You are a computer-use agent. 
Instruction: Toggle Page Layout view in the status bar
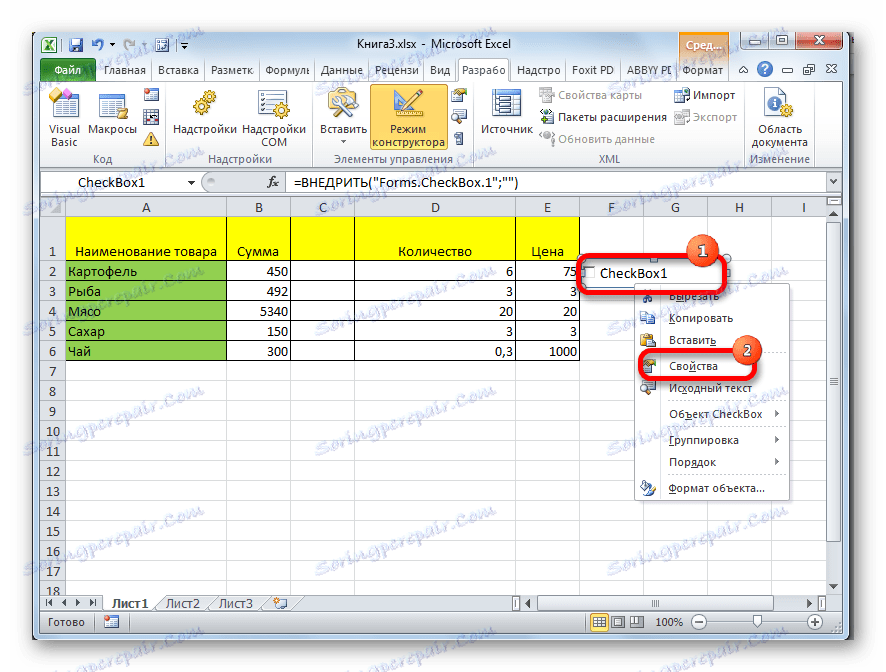617,621
